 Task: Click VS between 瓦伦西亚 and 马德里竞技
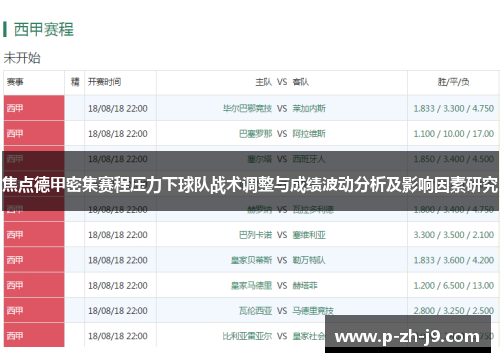pos(282,311)
